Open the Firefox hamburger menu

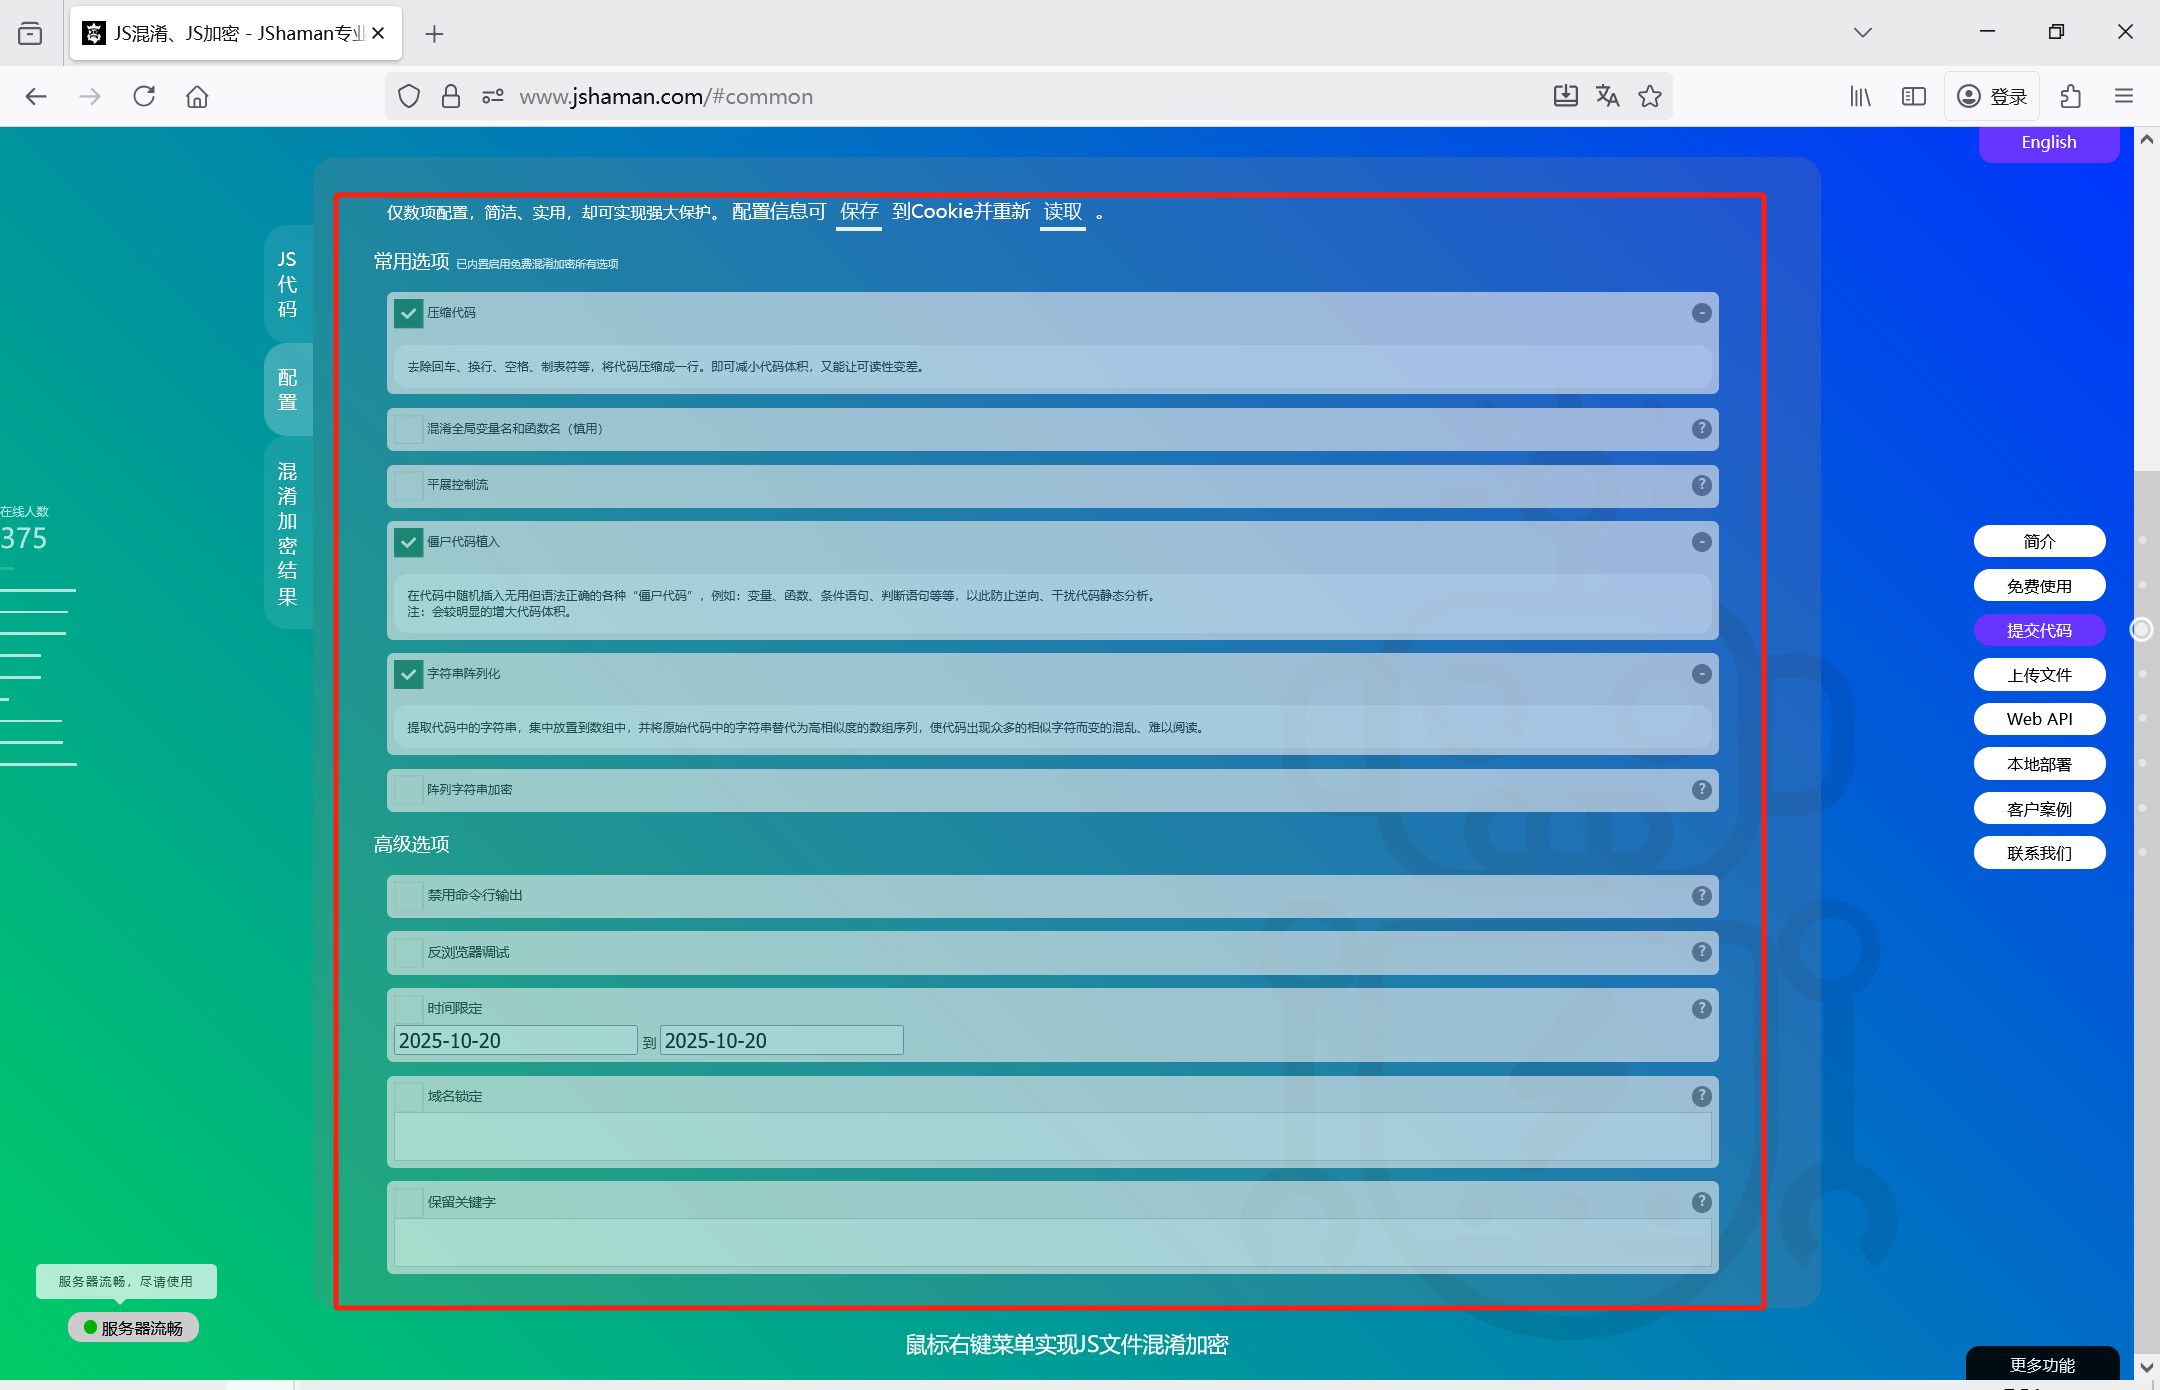tap(2124, 96)
